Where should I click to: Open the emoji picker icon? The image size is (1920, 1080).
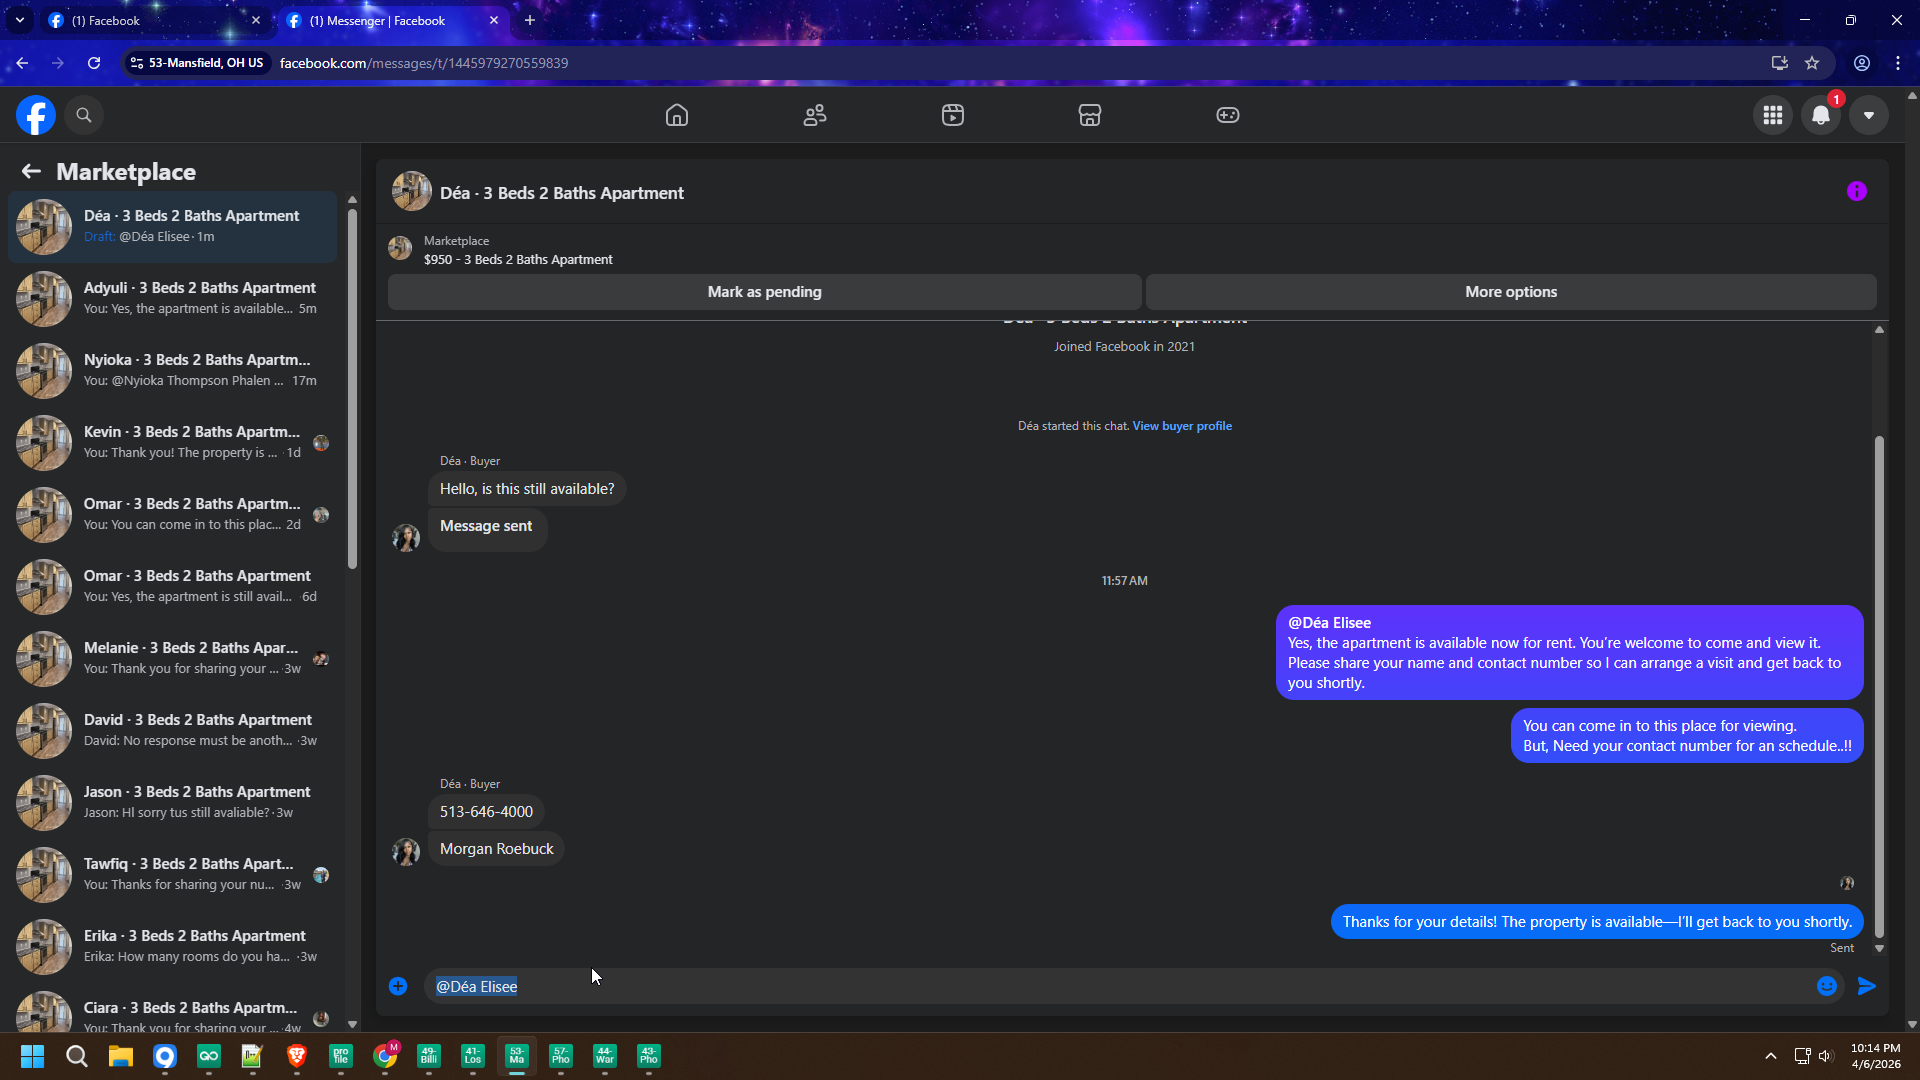coord(1827,986)
